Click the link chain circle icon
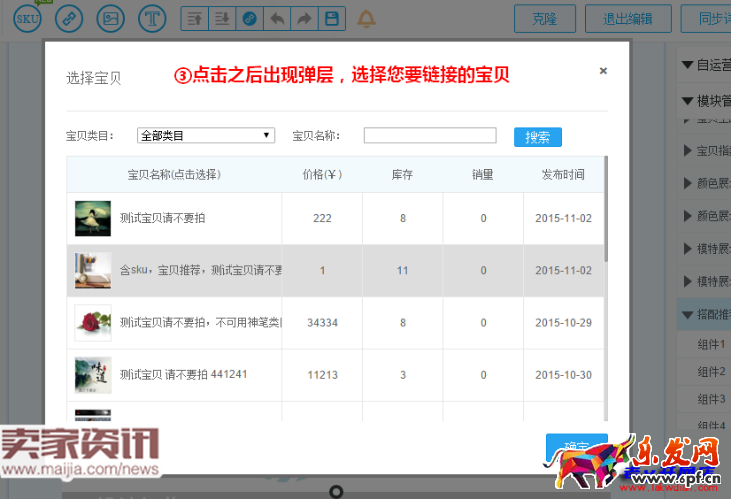The width and height of the screenshot is (731, 499). [69, 19]
